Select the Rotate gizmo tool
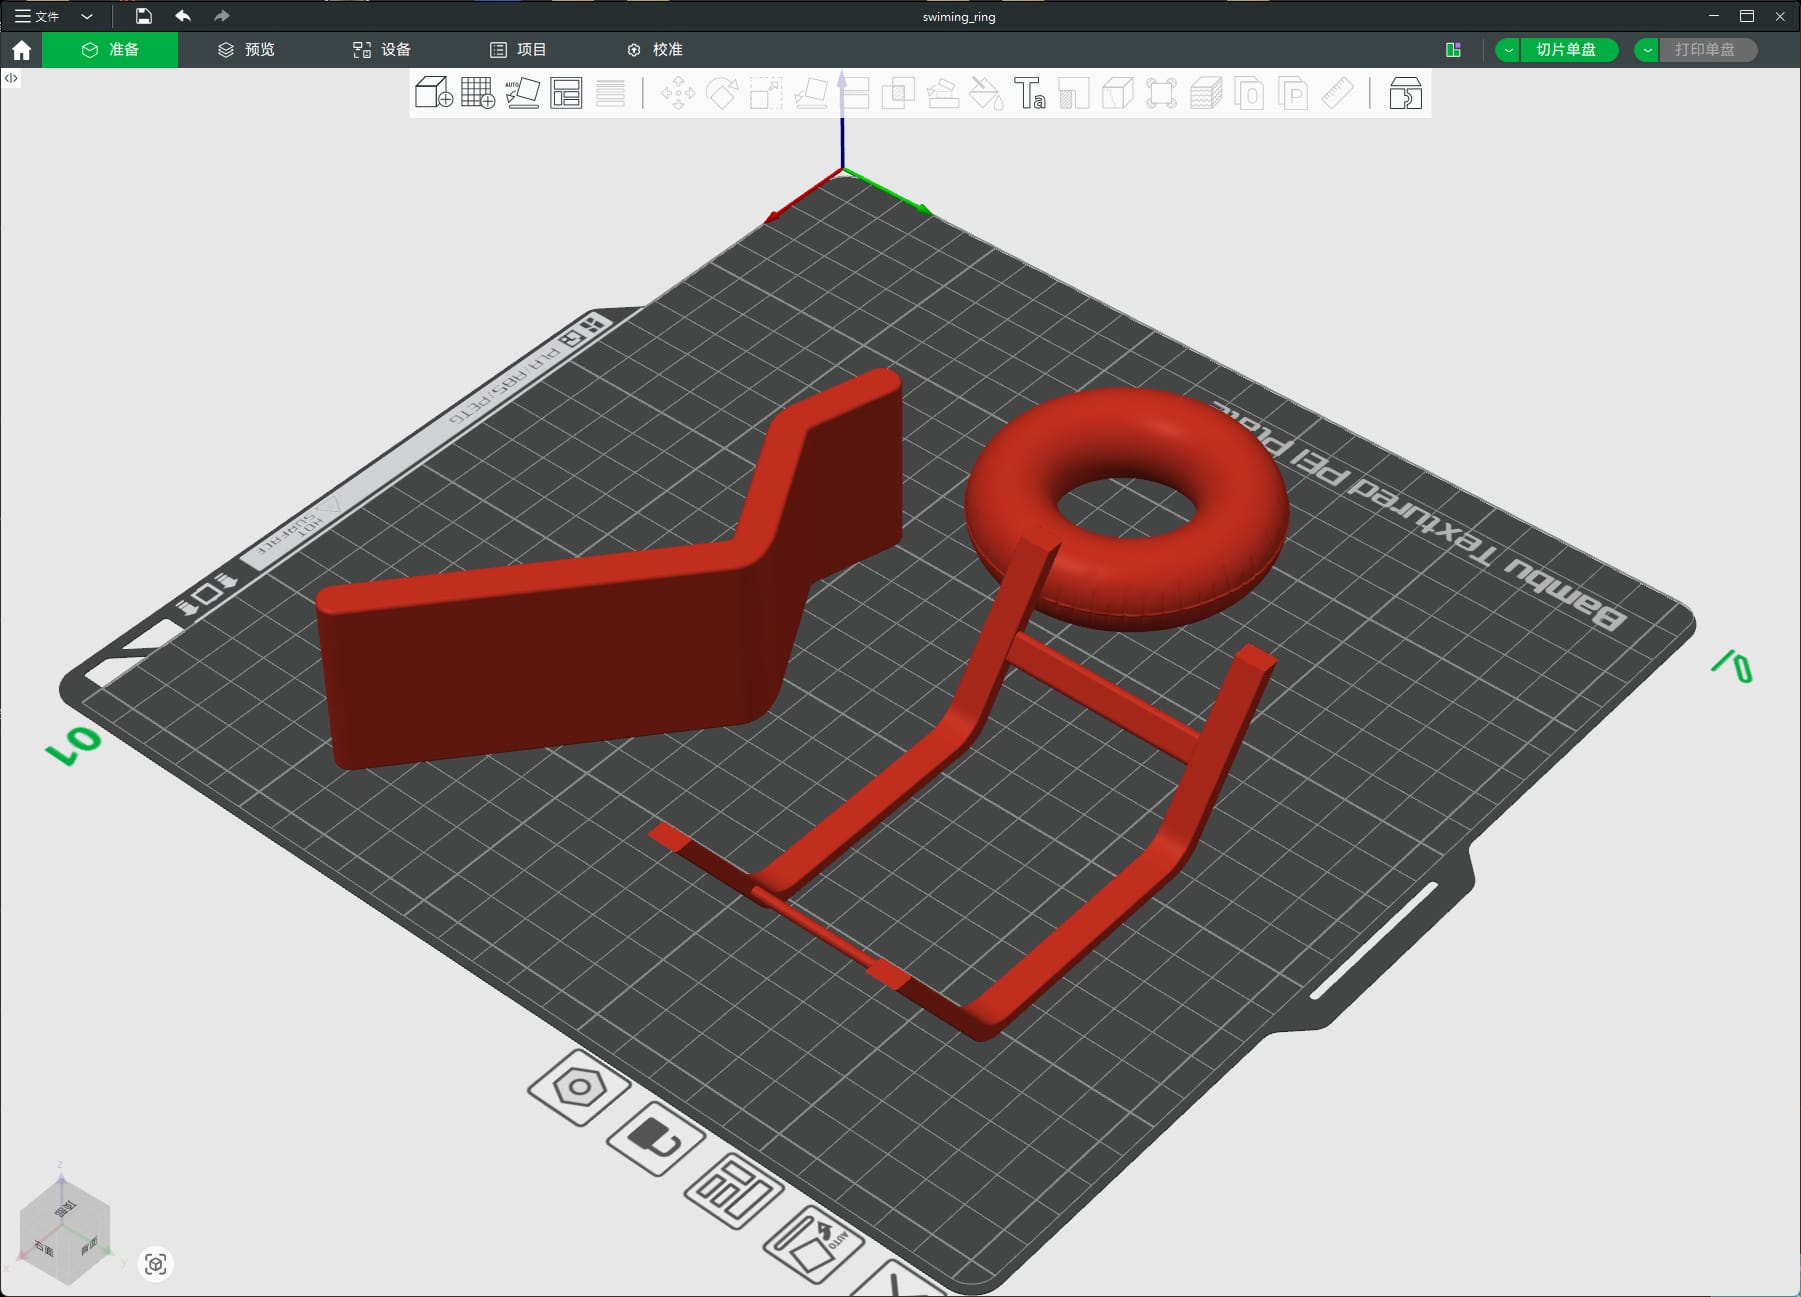The image size is (1801, 1297). click(x=722, y=93)
